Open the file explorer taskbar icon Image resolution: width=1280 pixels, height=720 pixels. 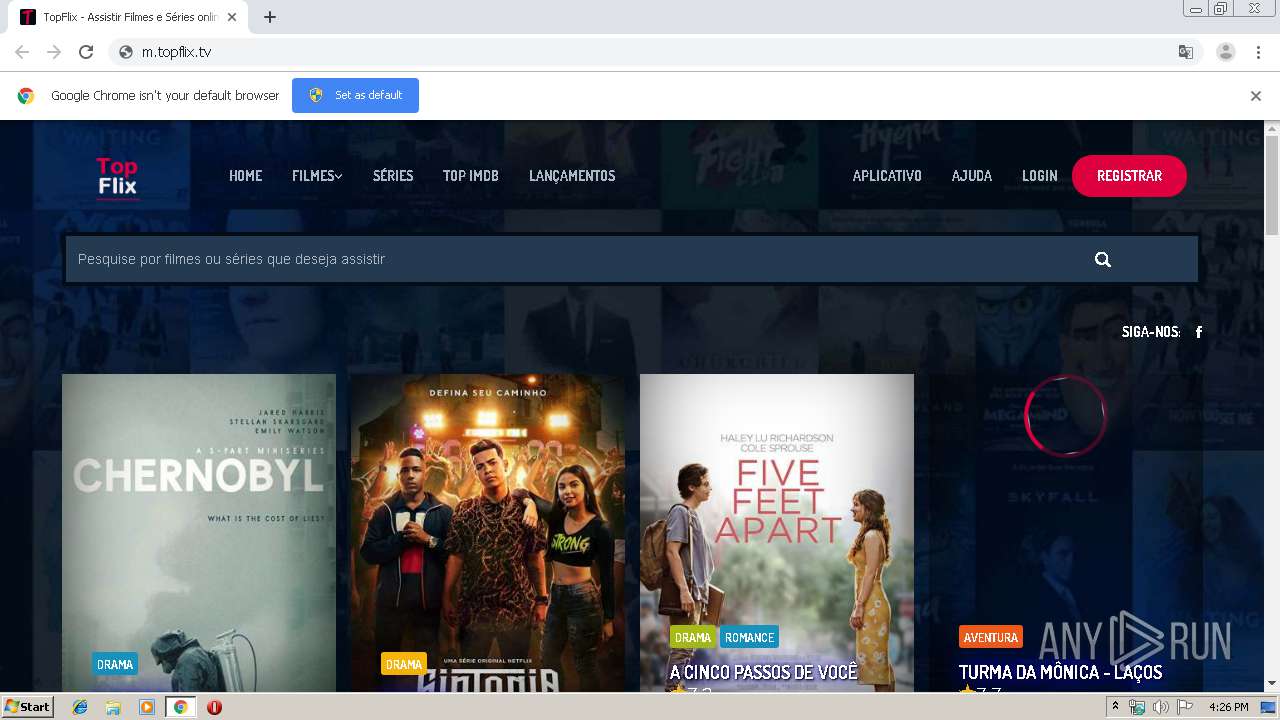tap(113, 707)
